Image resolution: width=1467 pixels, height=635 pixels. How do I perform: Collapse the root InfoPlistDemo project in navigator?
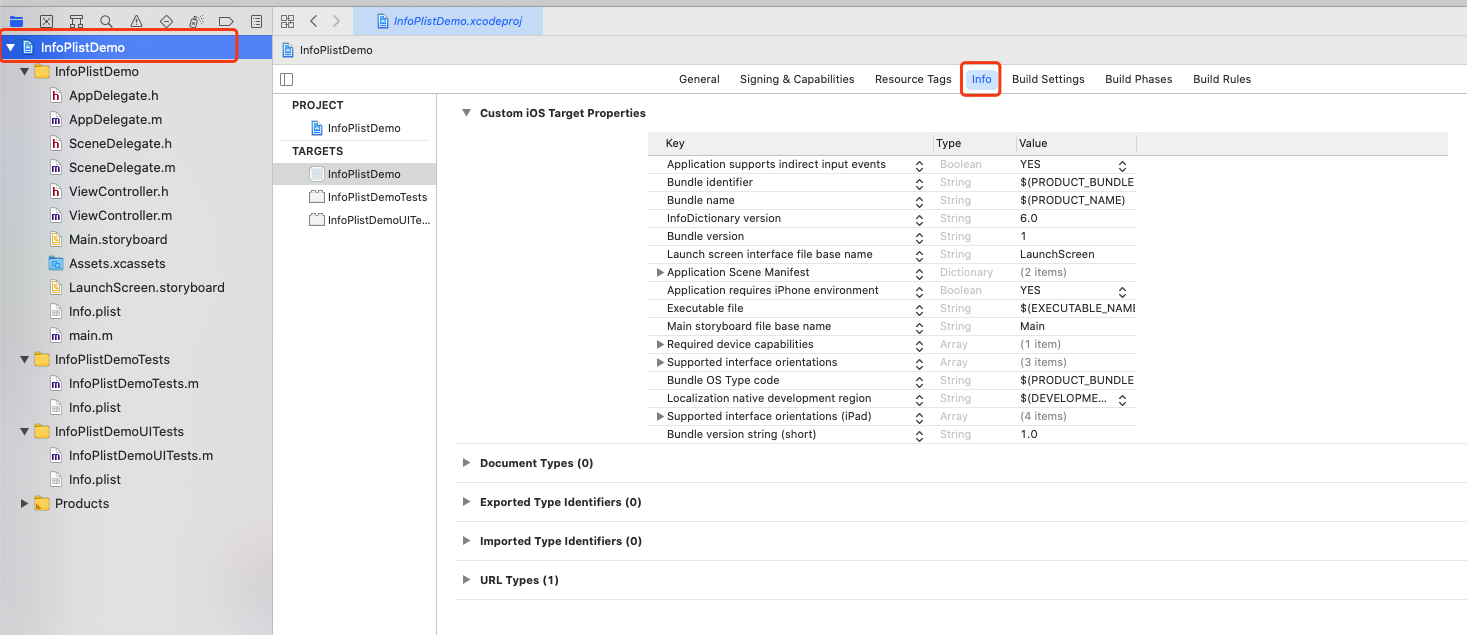pyautogui.click(x=11, y=47)
